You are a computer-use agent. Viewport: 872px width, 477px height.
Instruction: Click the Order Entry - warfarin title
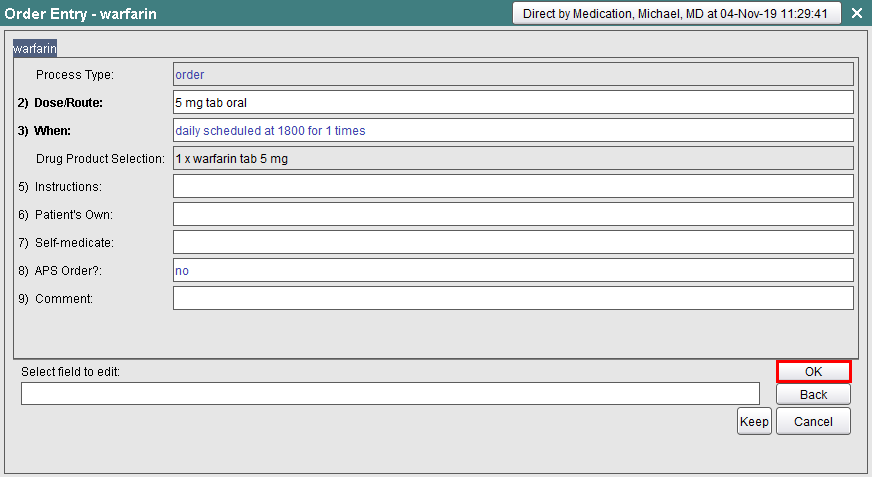pos(81,14)
